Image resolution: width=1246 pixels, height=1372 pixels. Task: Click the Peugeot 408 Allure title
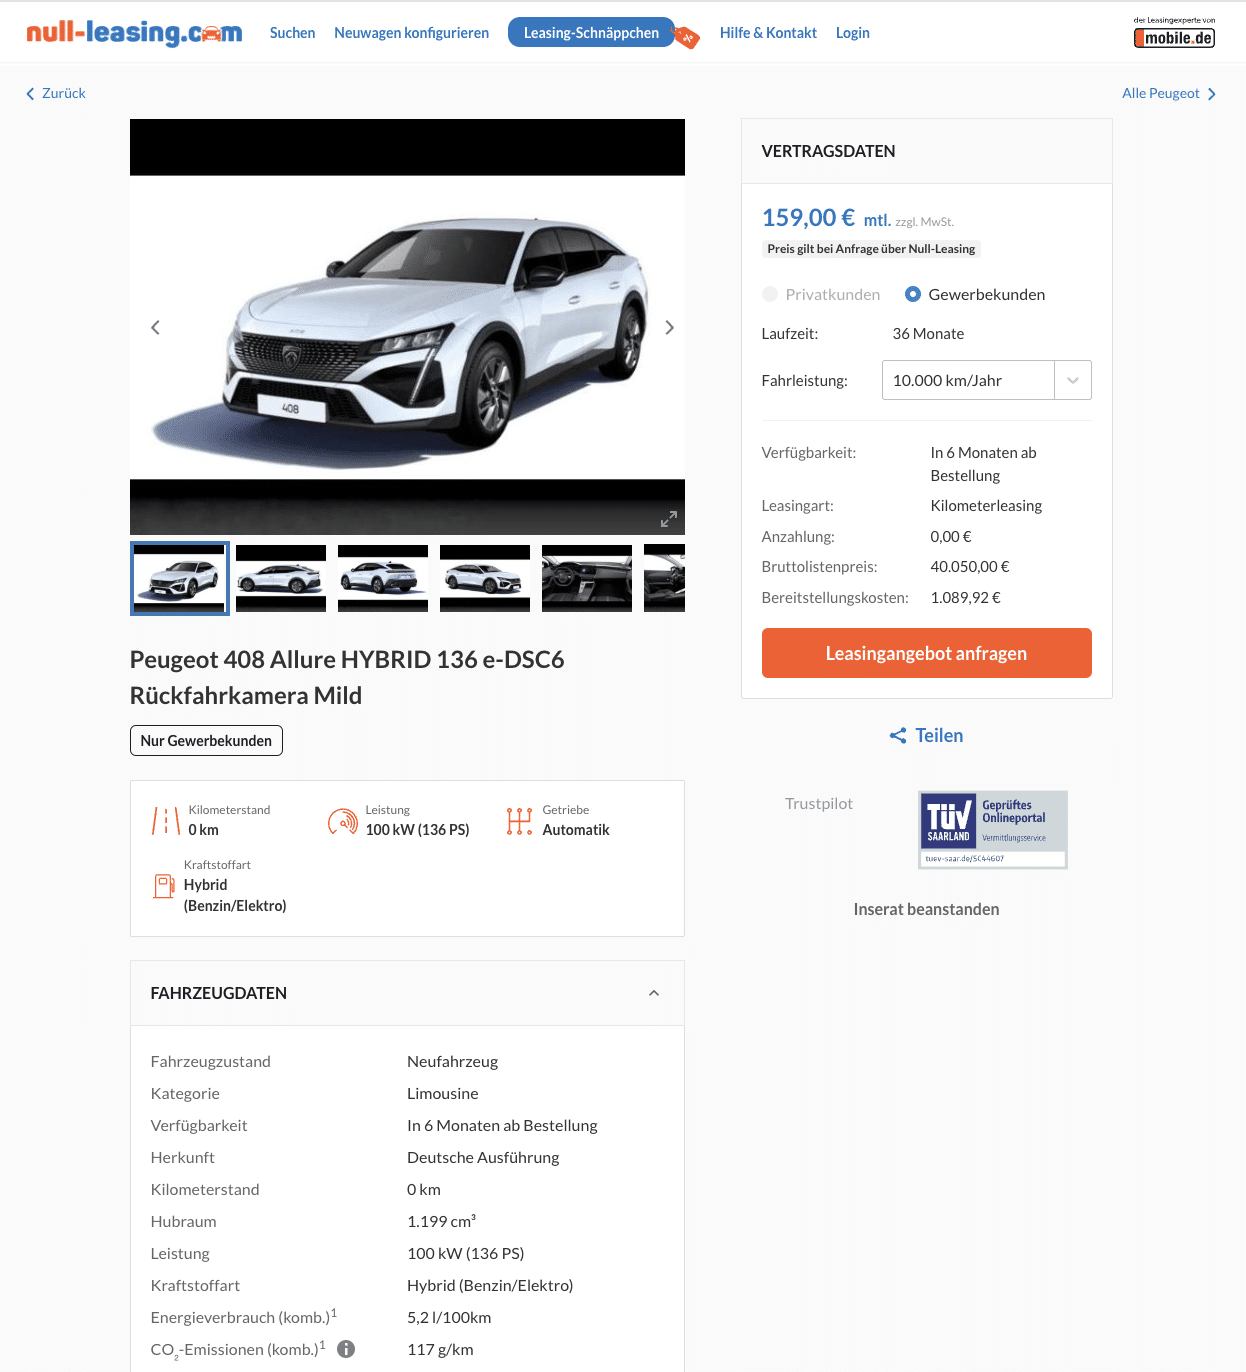[x=347, y=678]
